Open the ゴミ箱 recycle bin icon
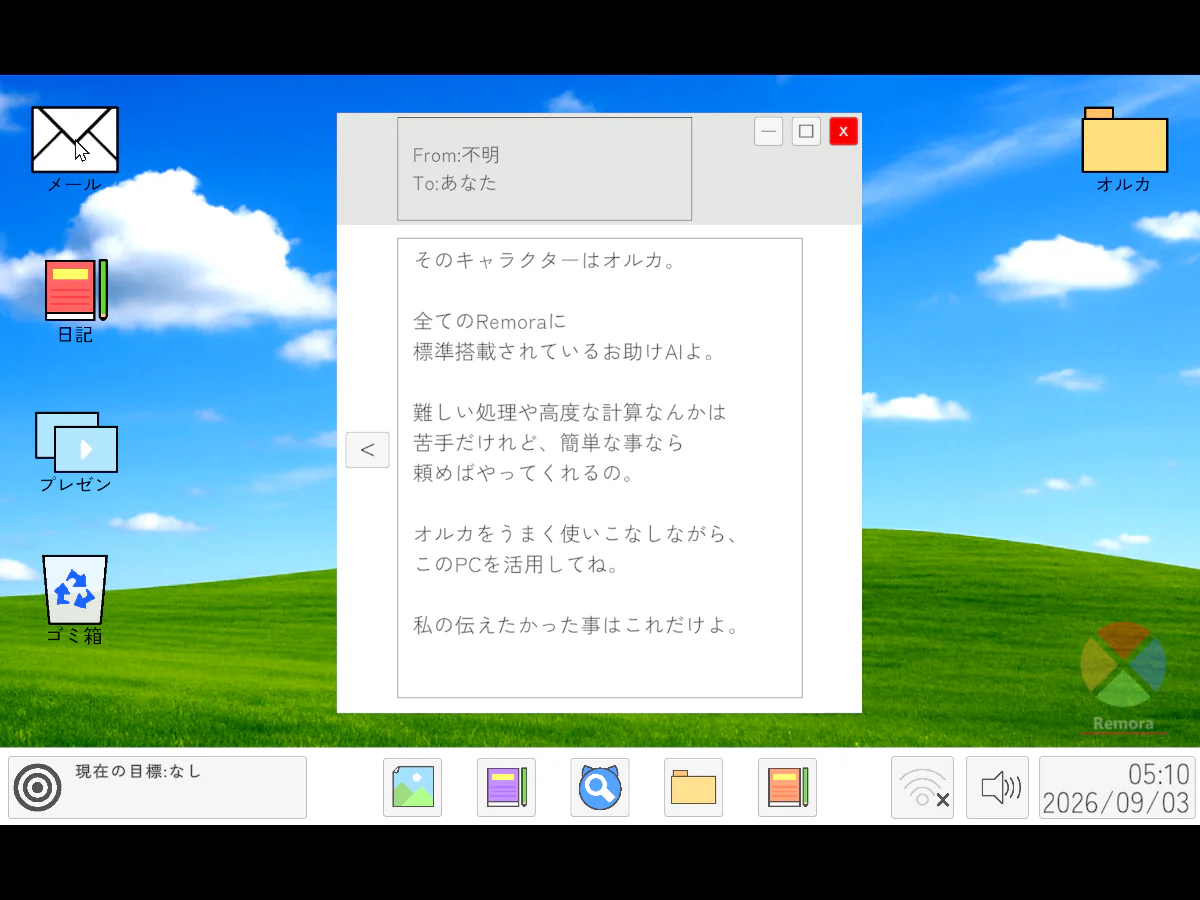The height and width of the screenshot is (900, 1200). coord(75,590)
